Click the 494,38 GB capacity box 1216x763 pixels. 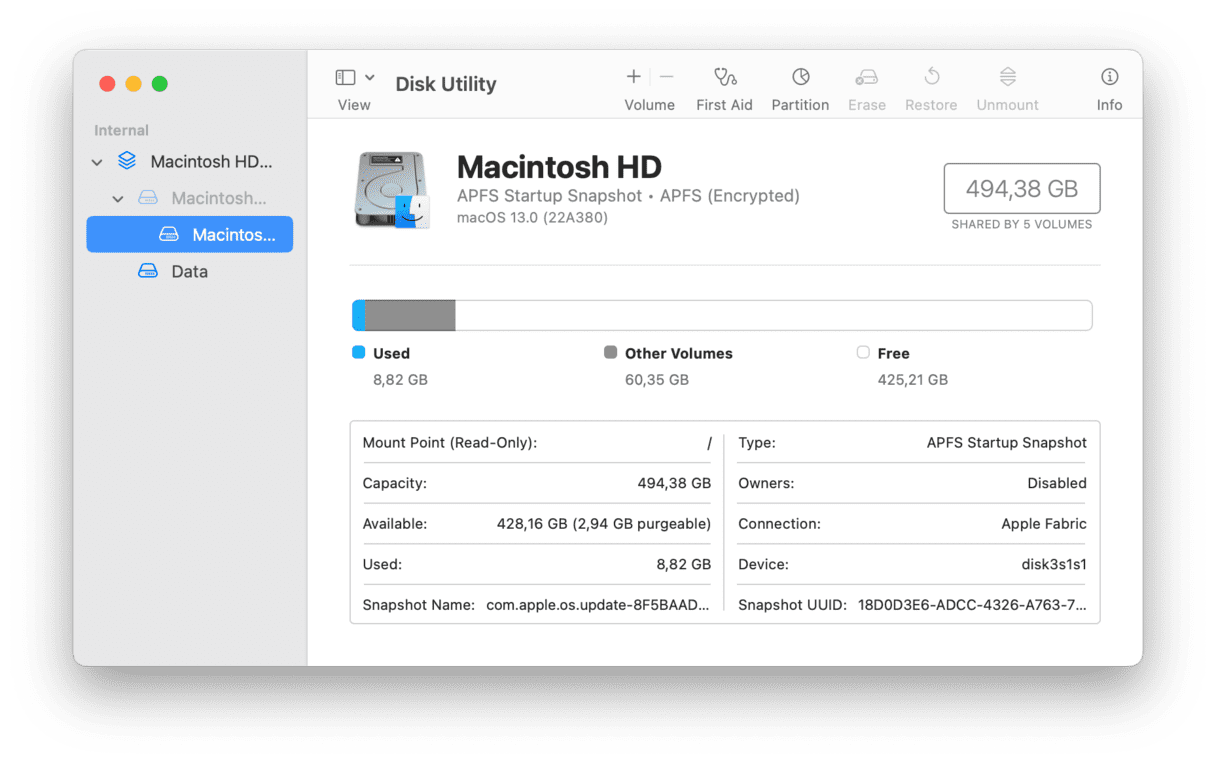(x=1021, y=189)
